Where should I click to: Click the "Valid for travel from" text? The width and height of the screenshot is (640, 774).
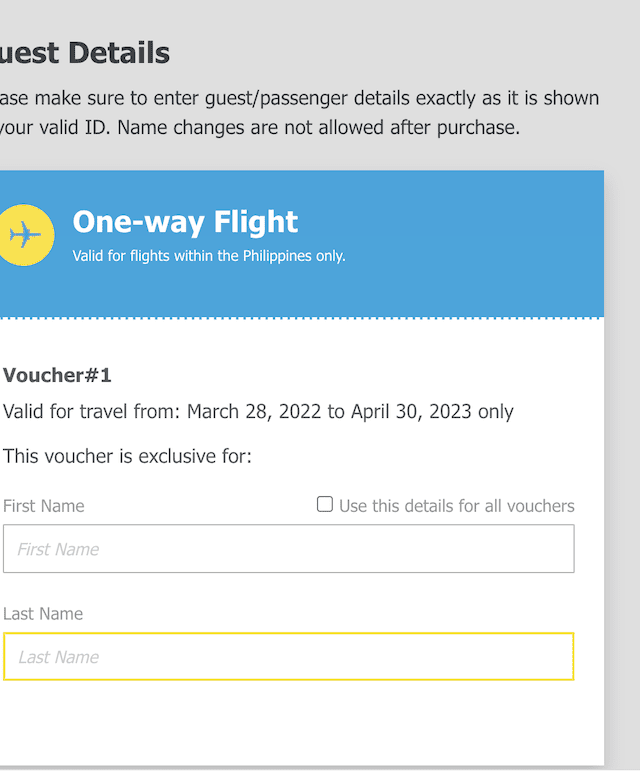click(92, 412)
